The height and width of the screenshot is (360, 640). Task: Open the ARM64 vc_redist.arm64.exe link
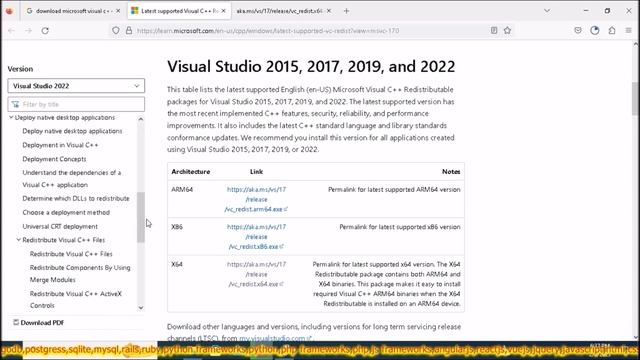(x=256, y=199)
